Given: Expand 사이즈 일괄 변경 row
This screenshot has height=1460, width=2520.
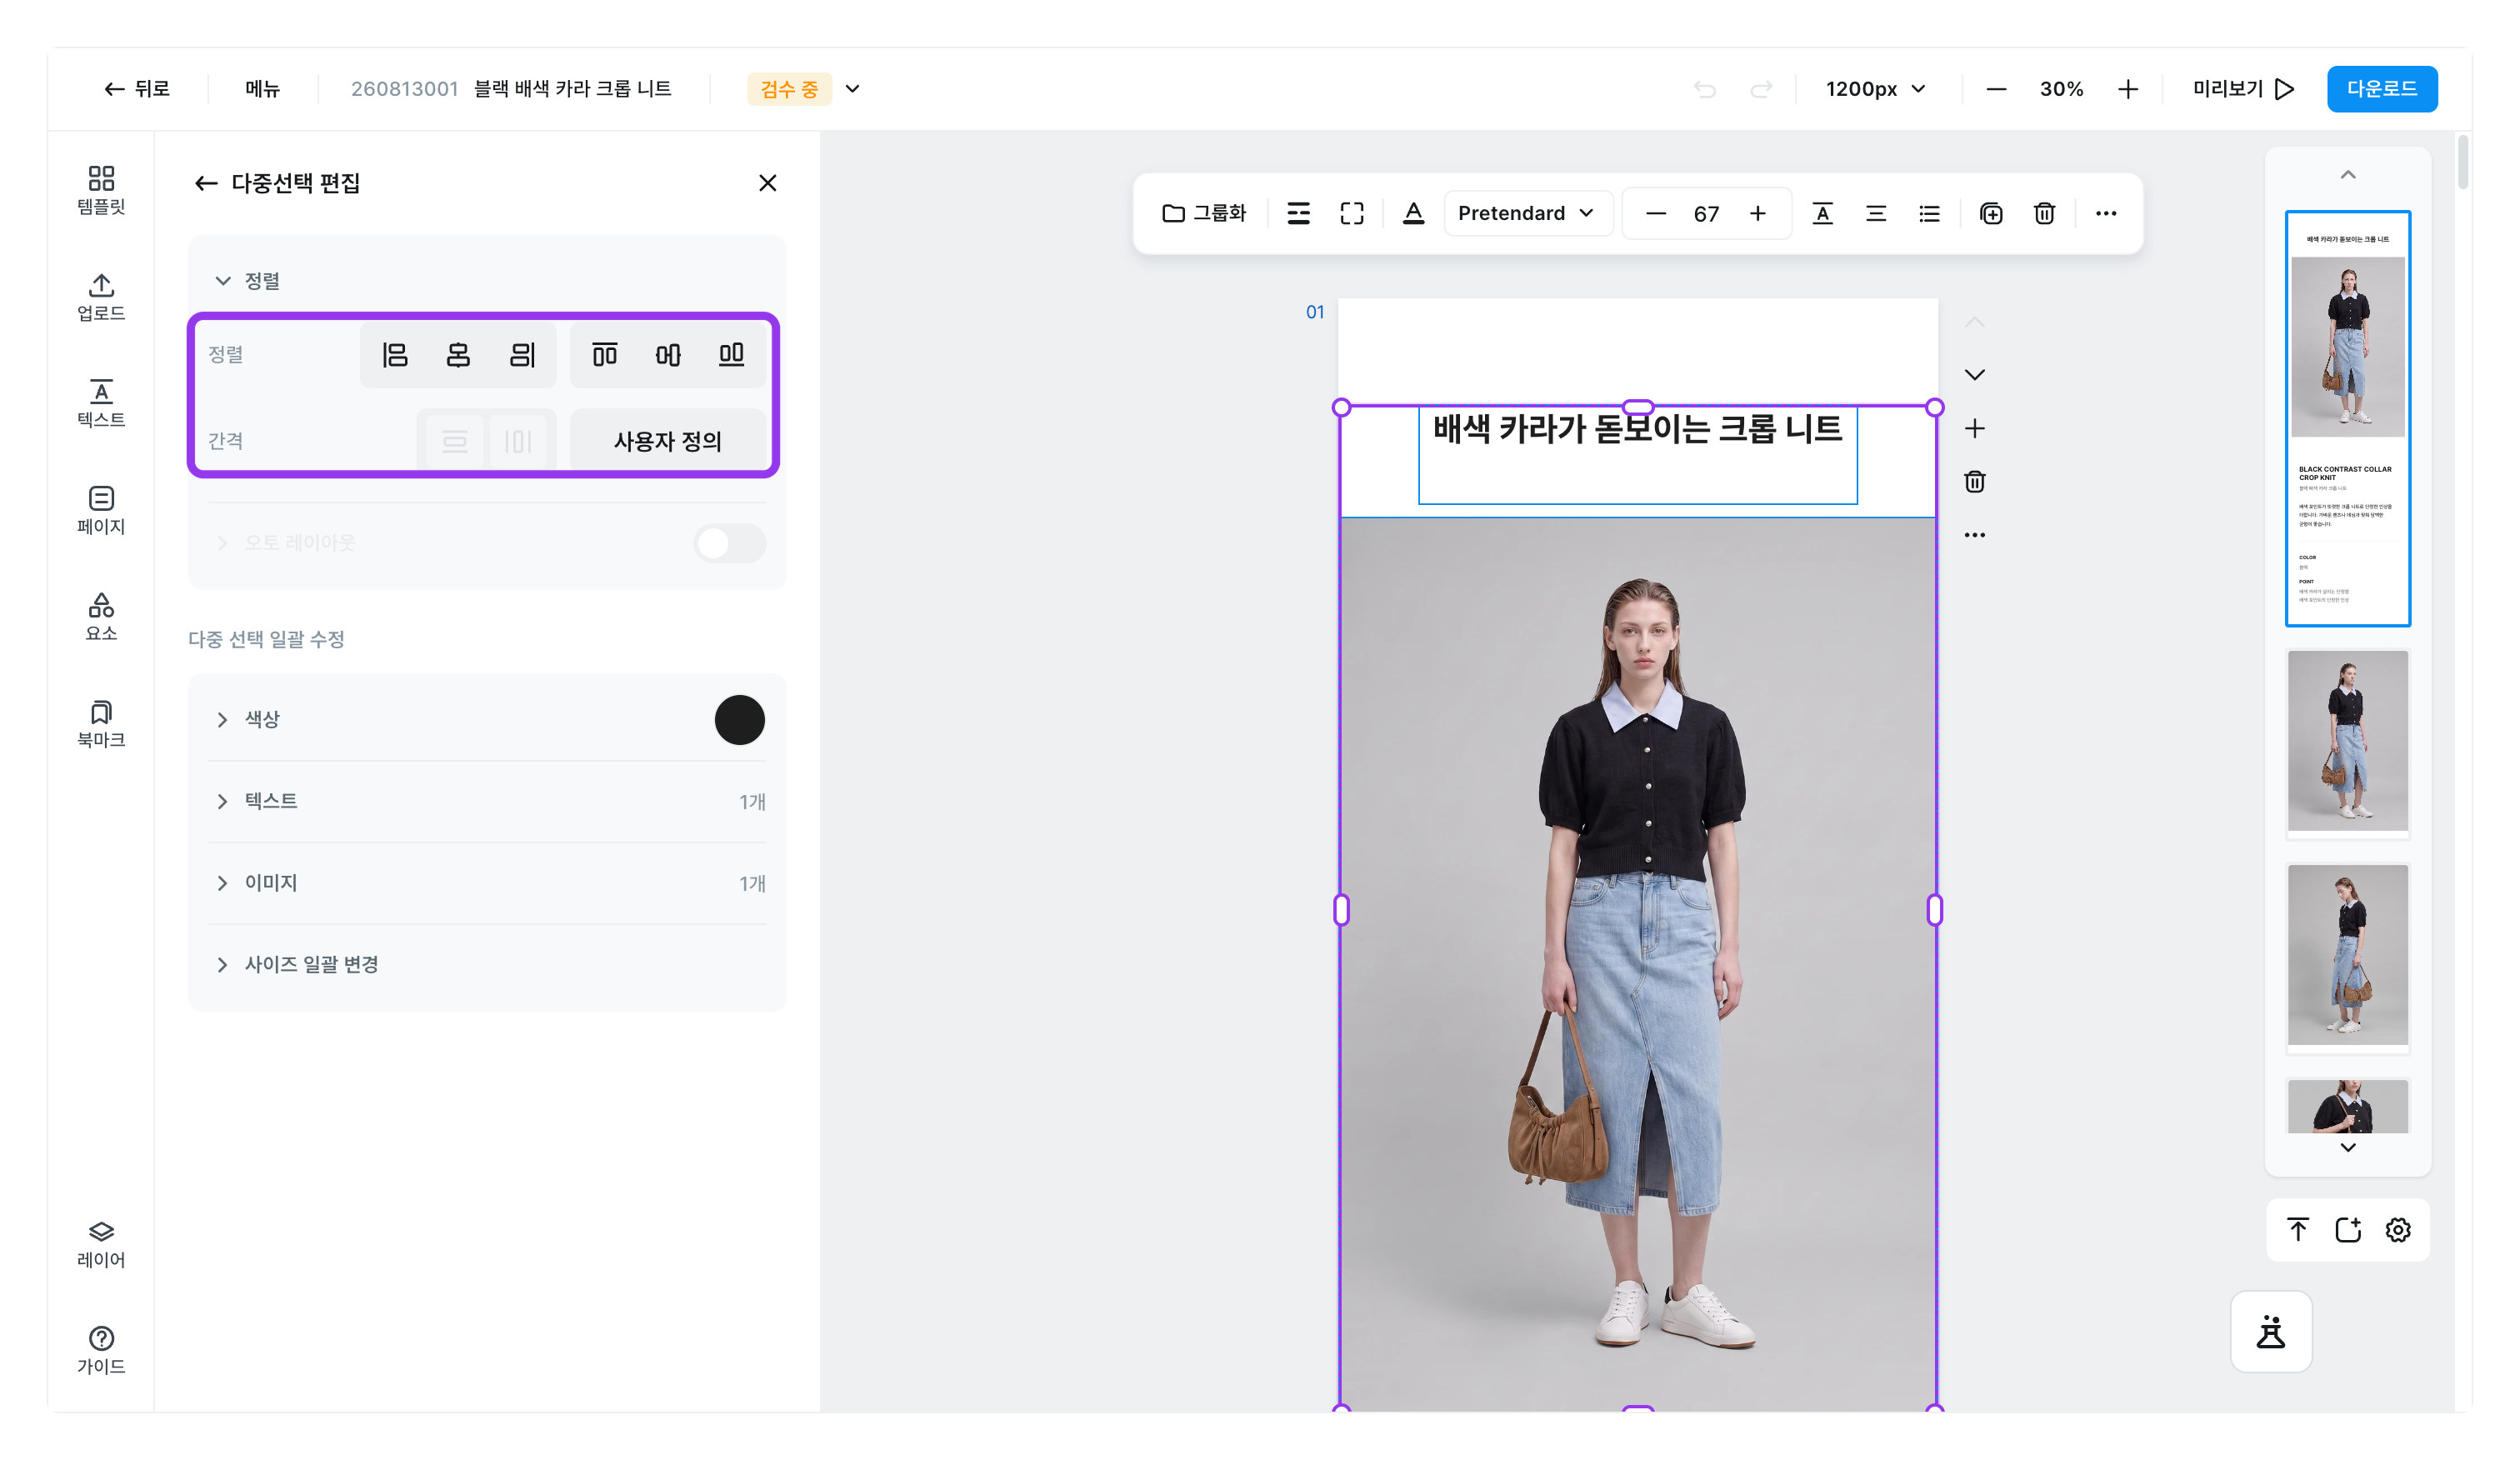Looking at the screenshot, I should tap(487, 965).
